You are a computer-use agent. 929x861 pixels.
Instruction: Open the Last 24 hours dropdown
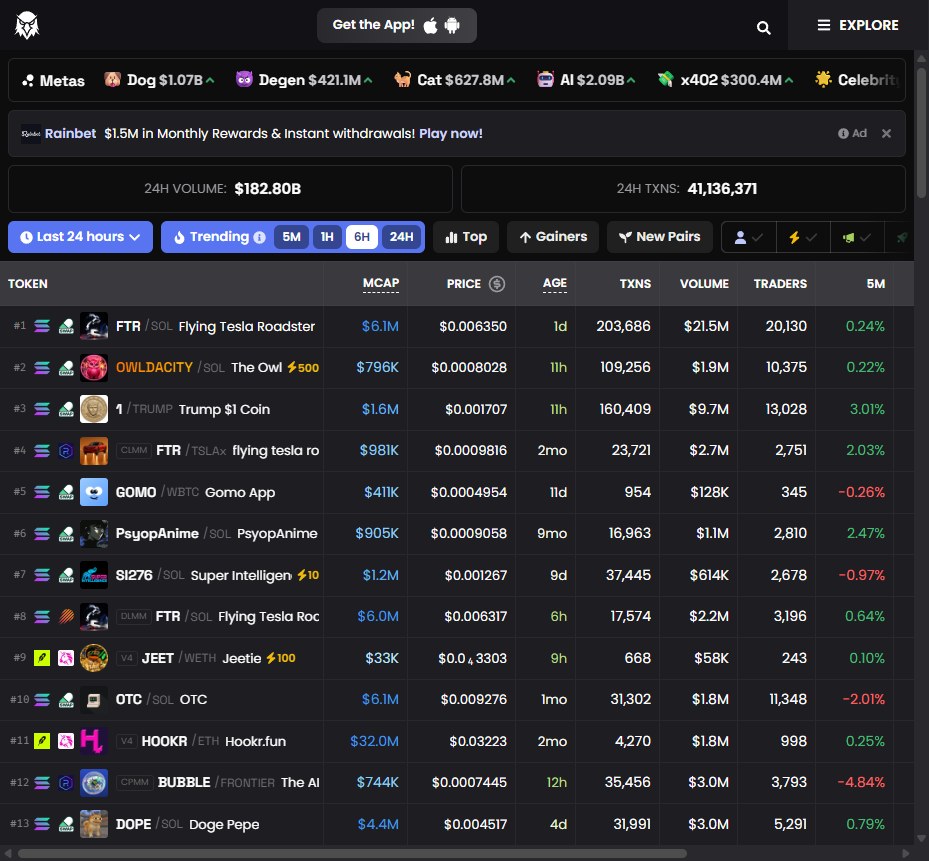pyautogui.click(x=81, y=237)
